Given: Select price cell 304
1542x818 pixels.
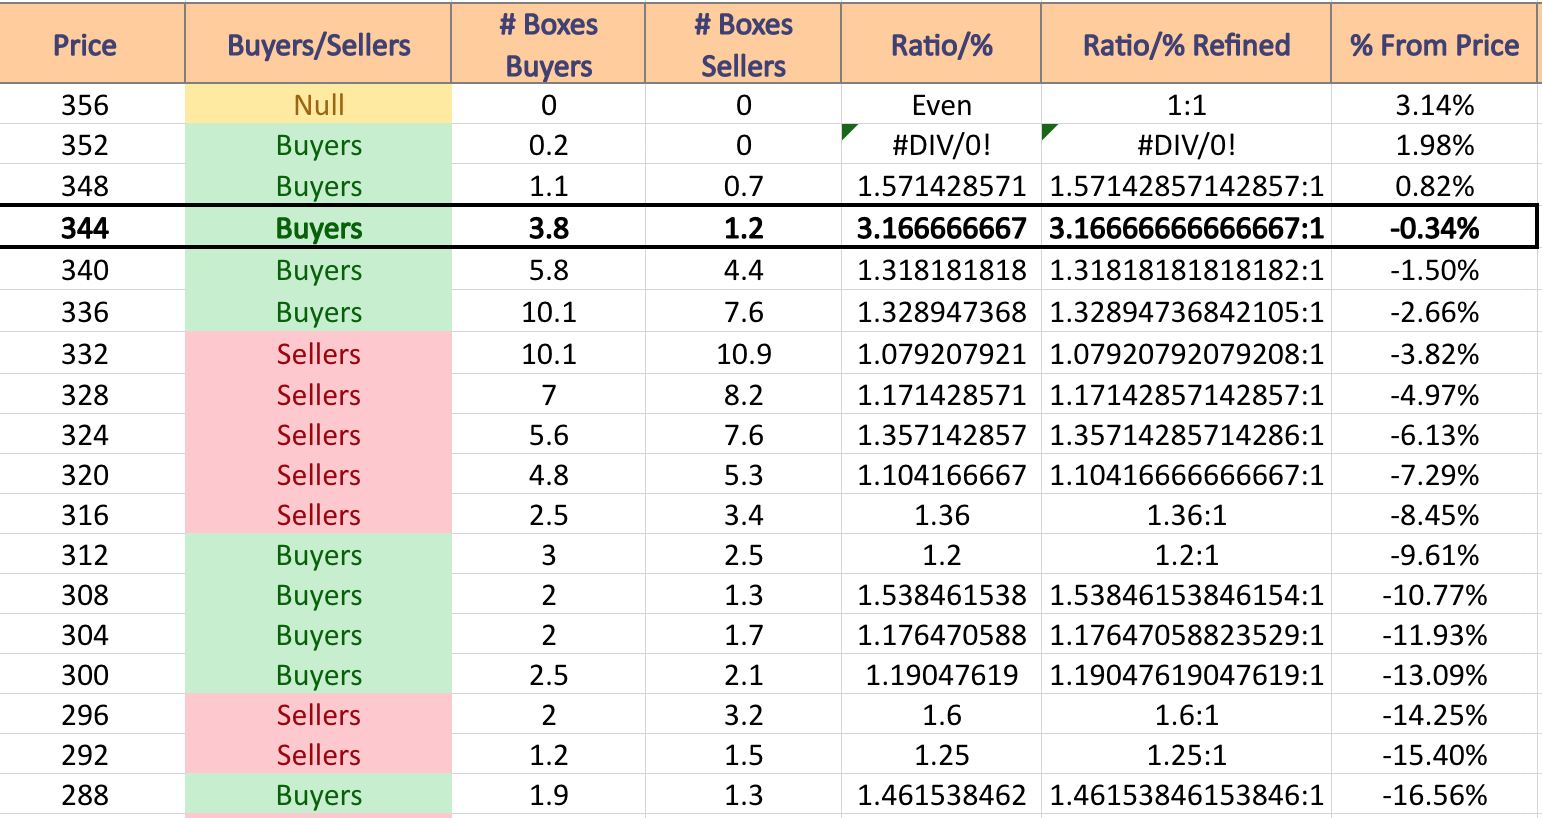Looking at the screenshot, I should pos(92,635).
